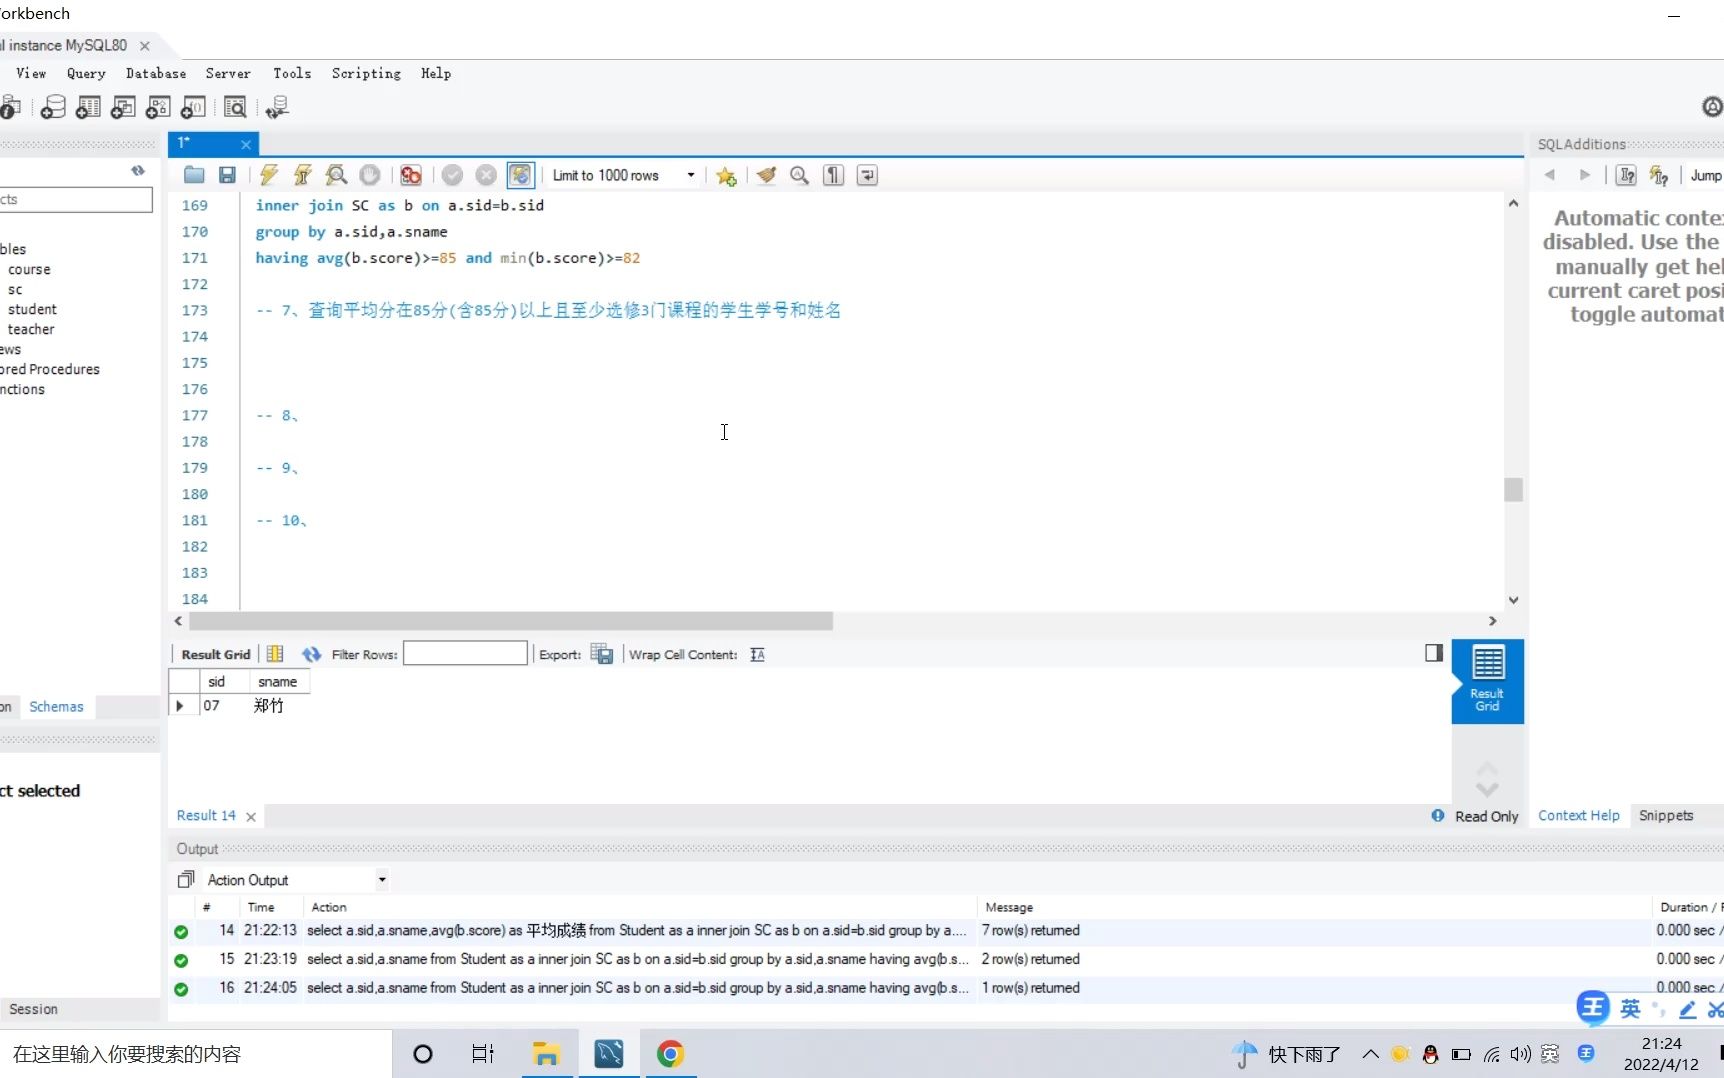Viewport: 1724px width, 1078px height.
Task: Click editor horizontal scrollbar thumb
Action: pos(511,621)
